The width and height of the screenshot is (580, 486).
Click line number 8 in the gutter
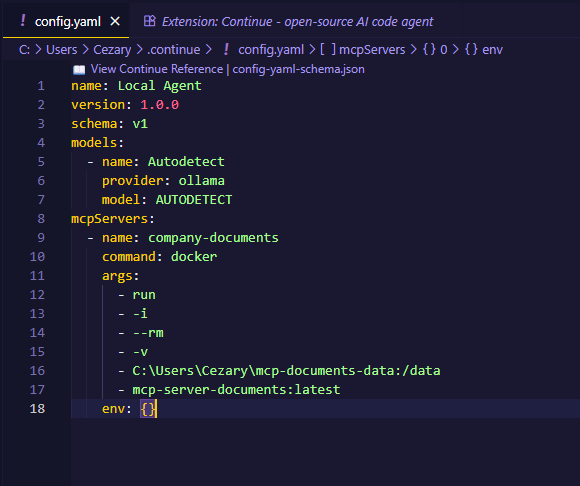coord(41,219)
